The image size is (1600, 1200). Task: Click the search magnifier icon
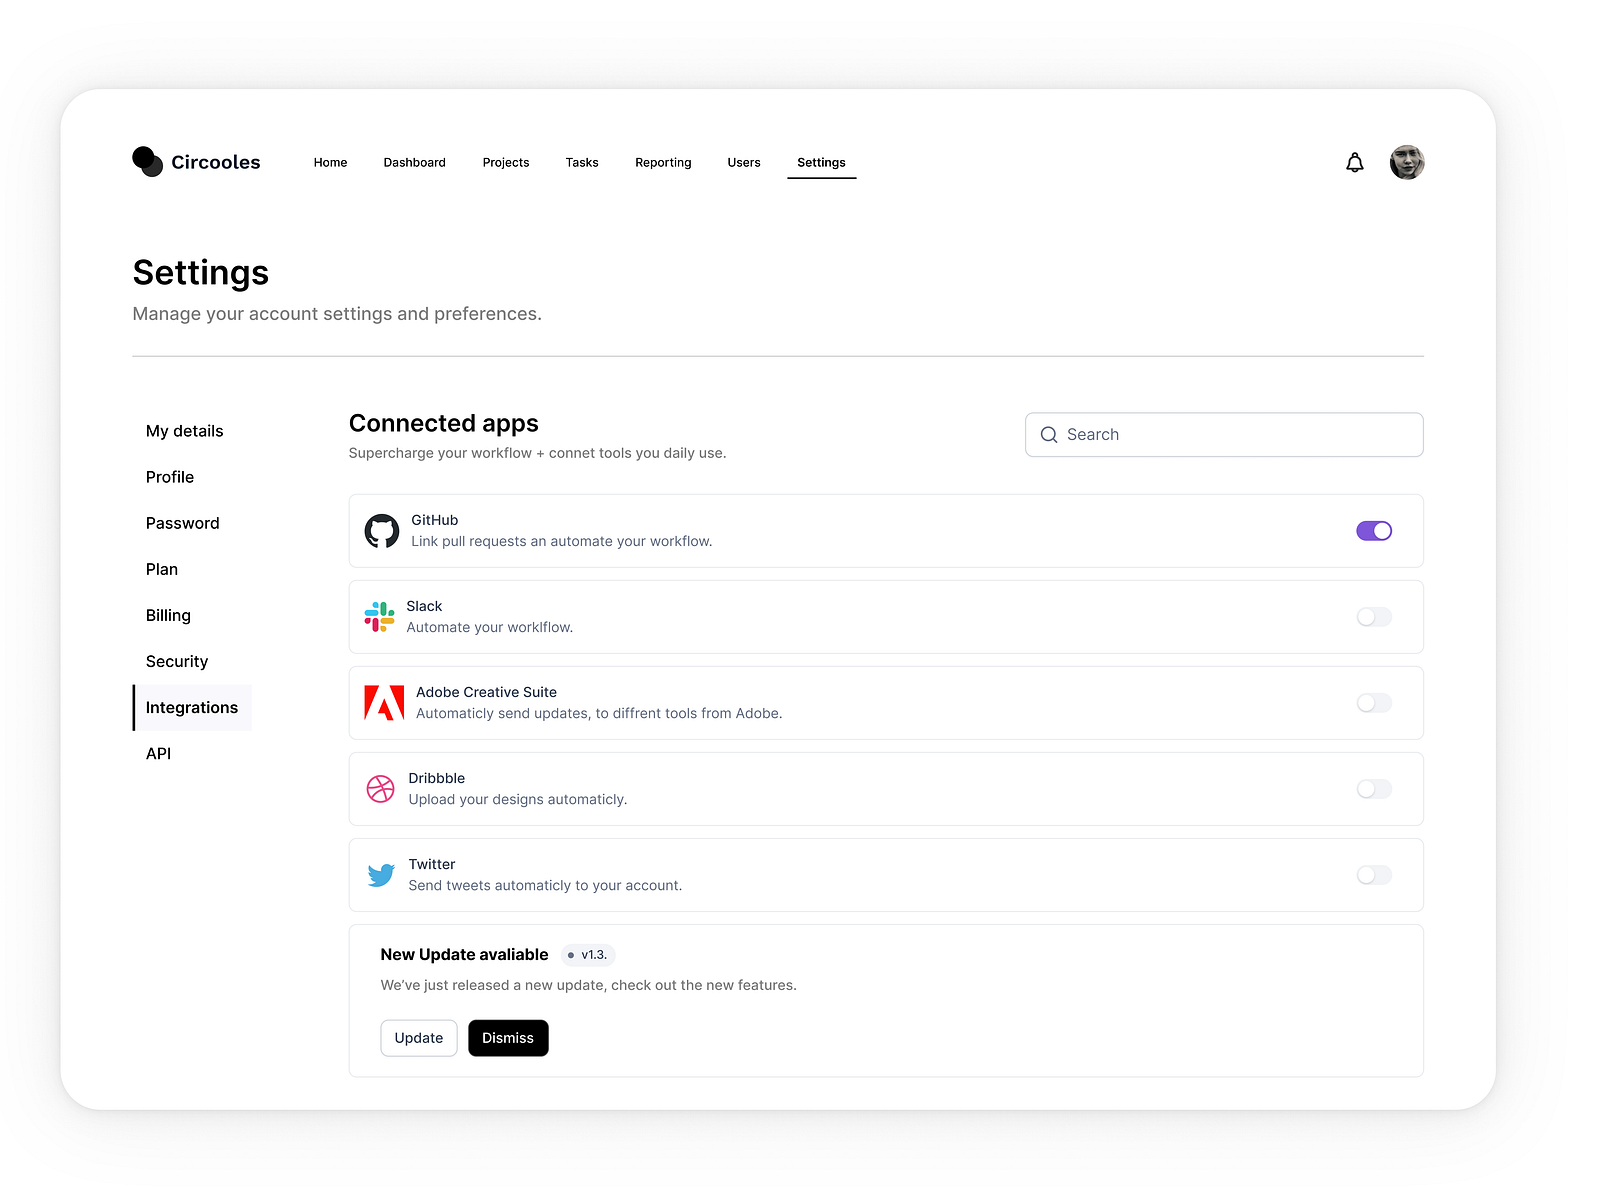point(1048,434)
